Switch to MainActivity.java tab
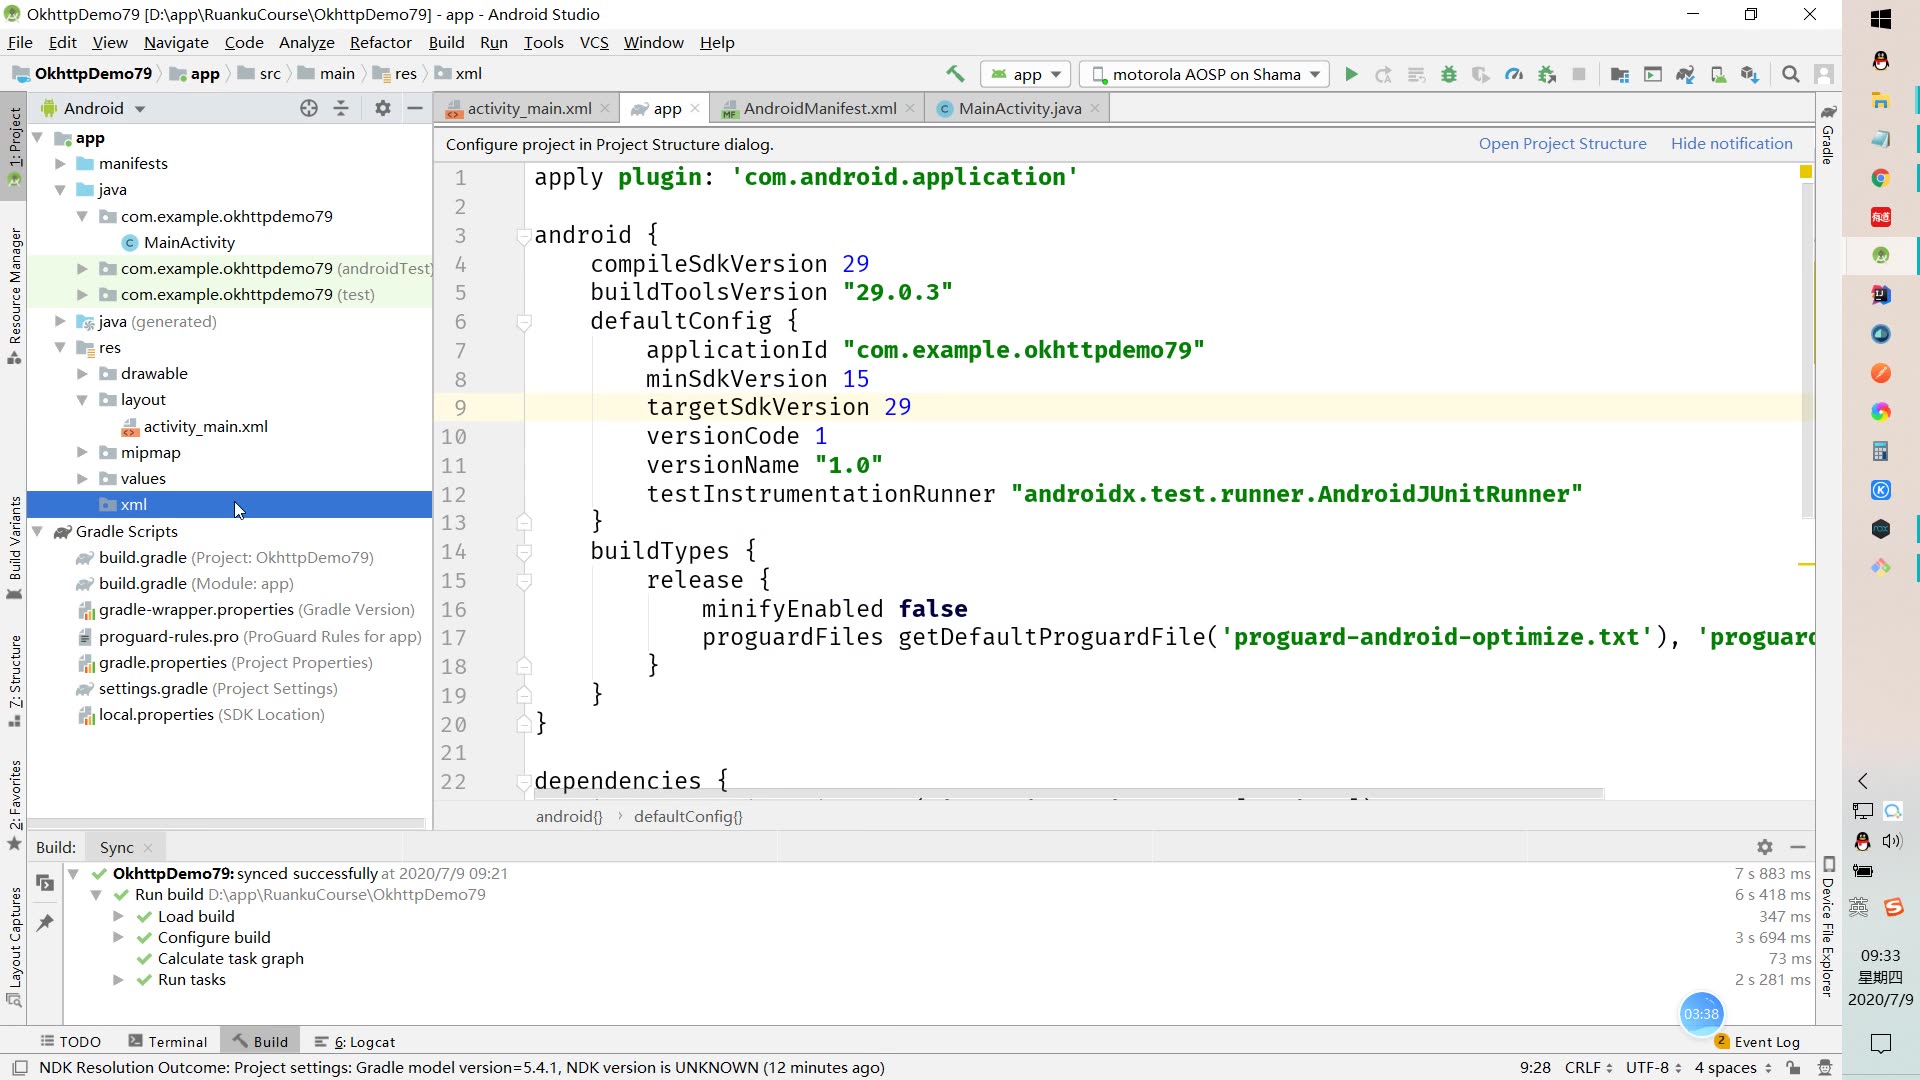The height and width of the screenshot is (1080, 1920). pyautogui.click(x=1019, y=108)
